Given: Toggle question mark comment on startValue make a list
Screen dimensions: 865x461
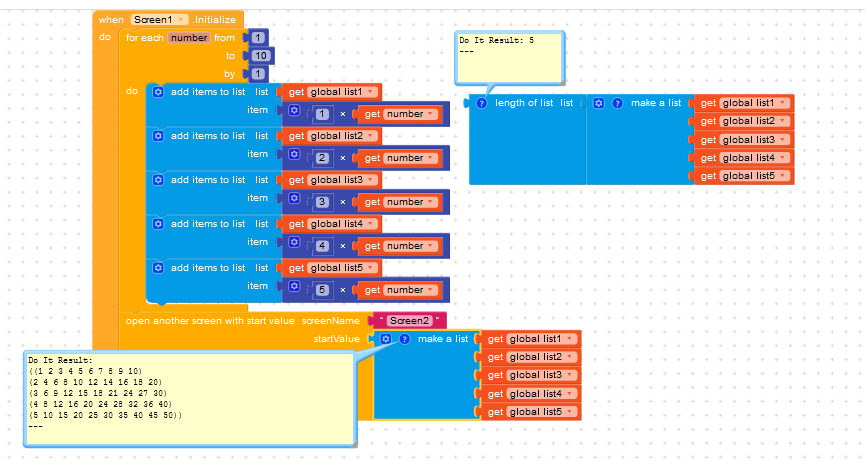Looking at the screenshot, I should pos(404,339).
